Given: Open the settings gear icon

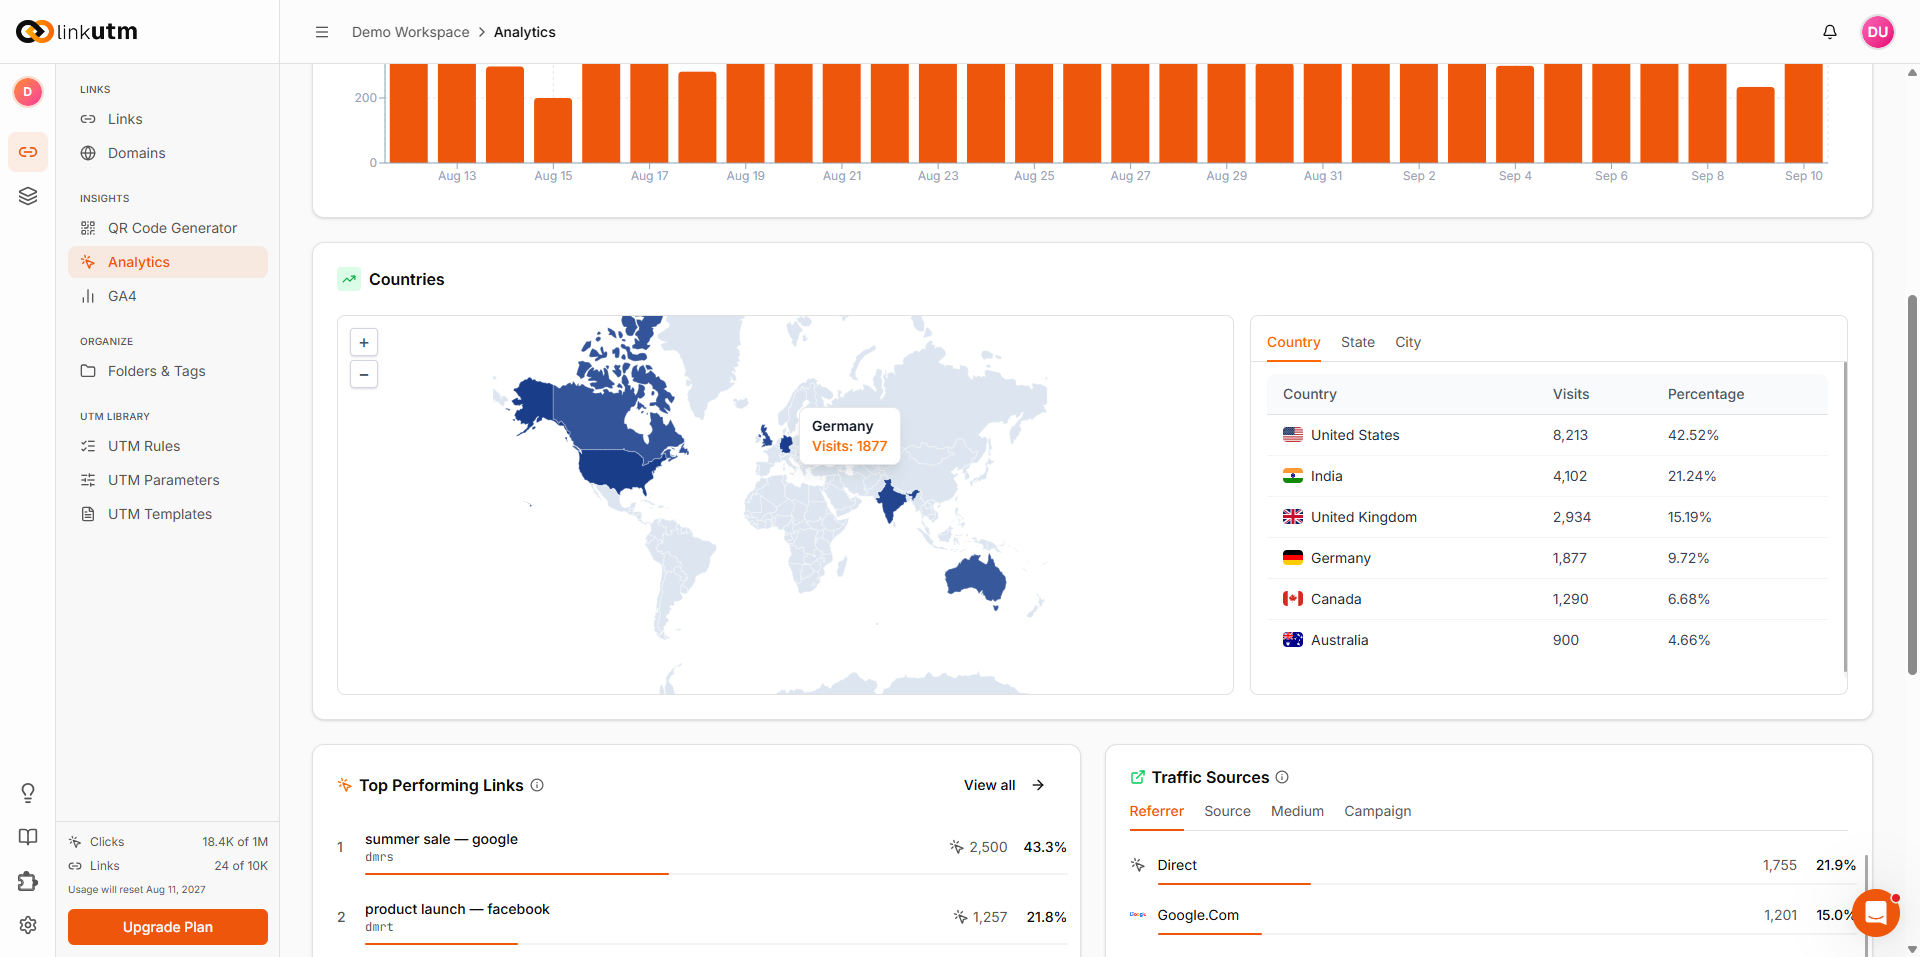Looking at the screenshot, I should (x=28, y=925).
